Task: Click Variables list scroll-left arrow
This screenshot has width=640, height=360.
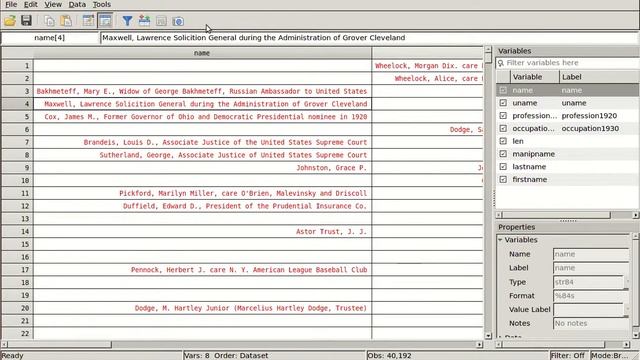Action: [499, 215]
